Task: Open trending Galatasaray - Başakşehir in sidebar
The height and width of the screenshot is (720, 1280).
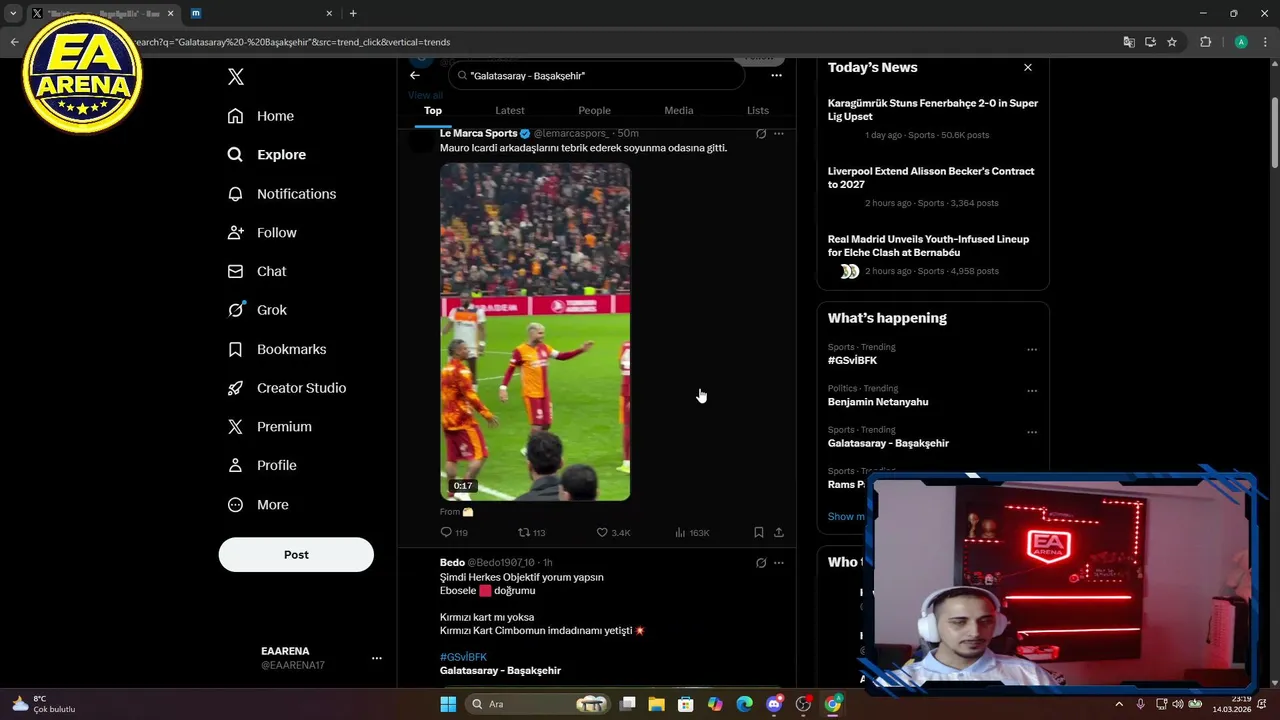Action: (888, 443)
